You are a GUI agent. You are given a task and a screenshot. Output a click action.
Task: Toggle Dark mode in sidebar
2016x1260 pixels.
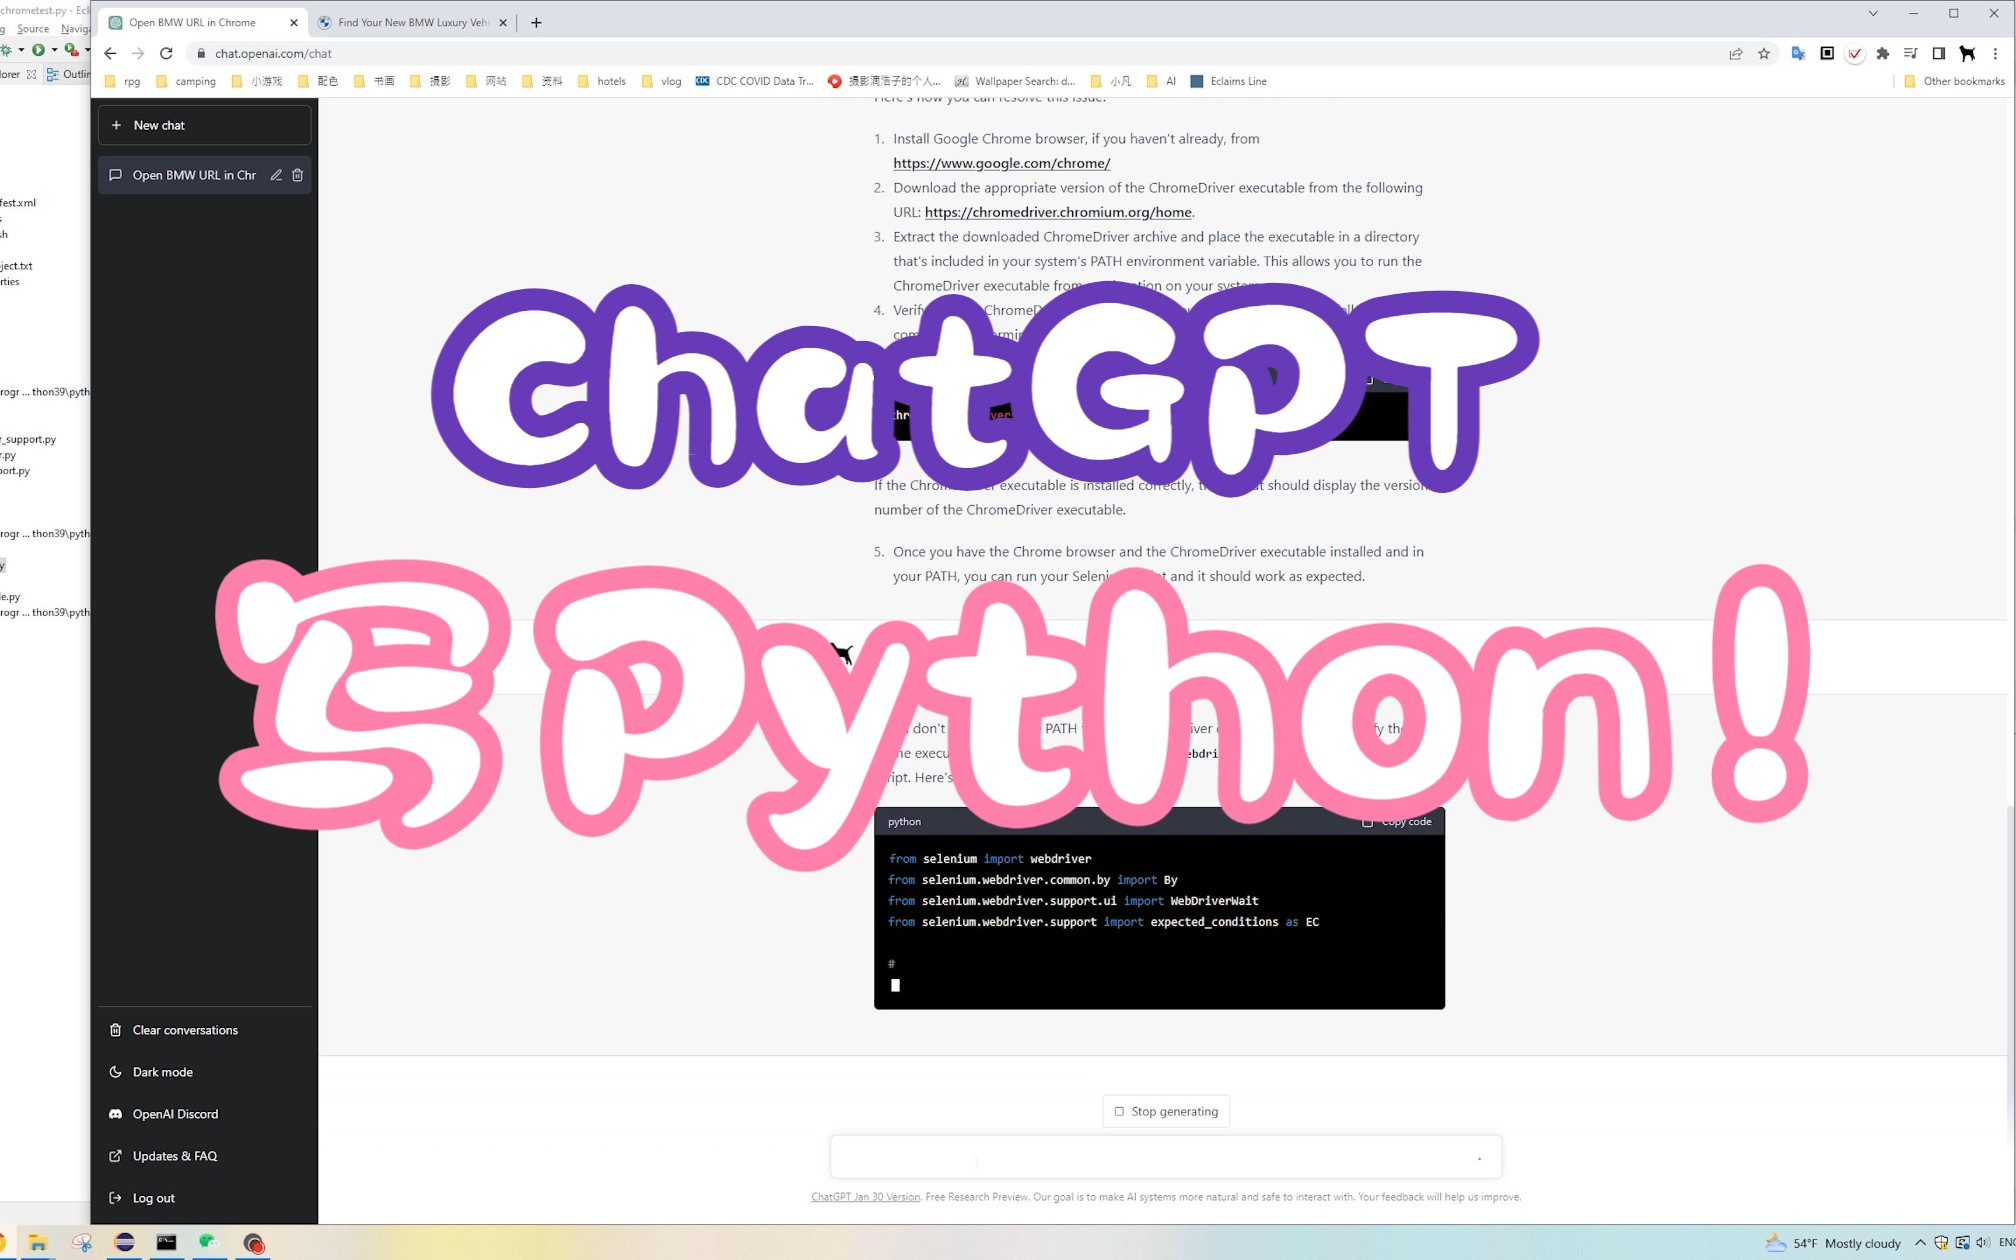pos(162,1072)
